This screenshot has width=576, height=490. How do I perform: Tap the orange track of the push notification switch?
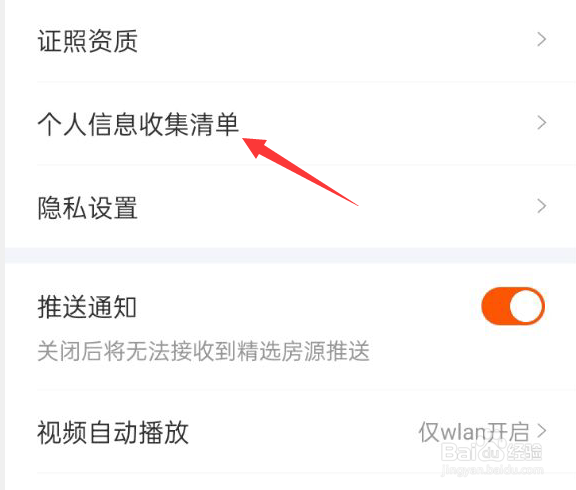[x=495, y=306]
